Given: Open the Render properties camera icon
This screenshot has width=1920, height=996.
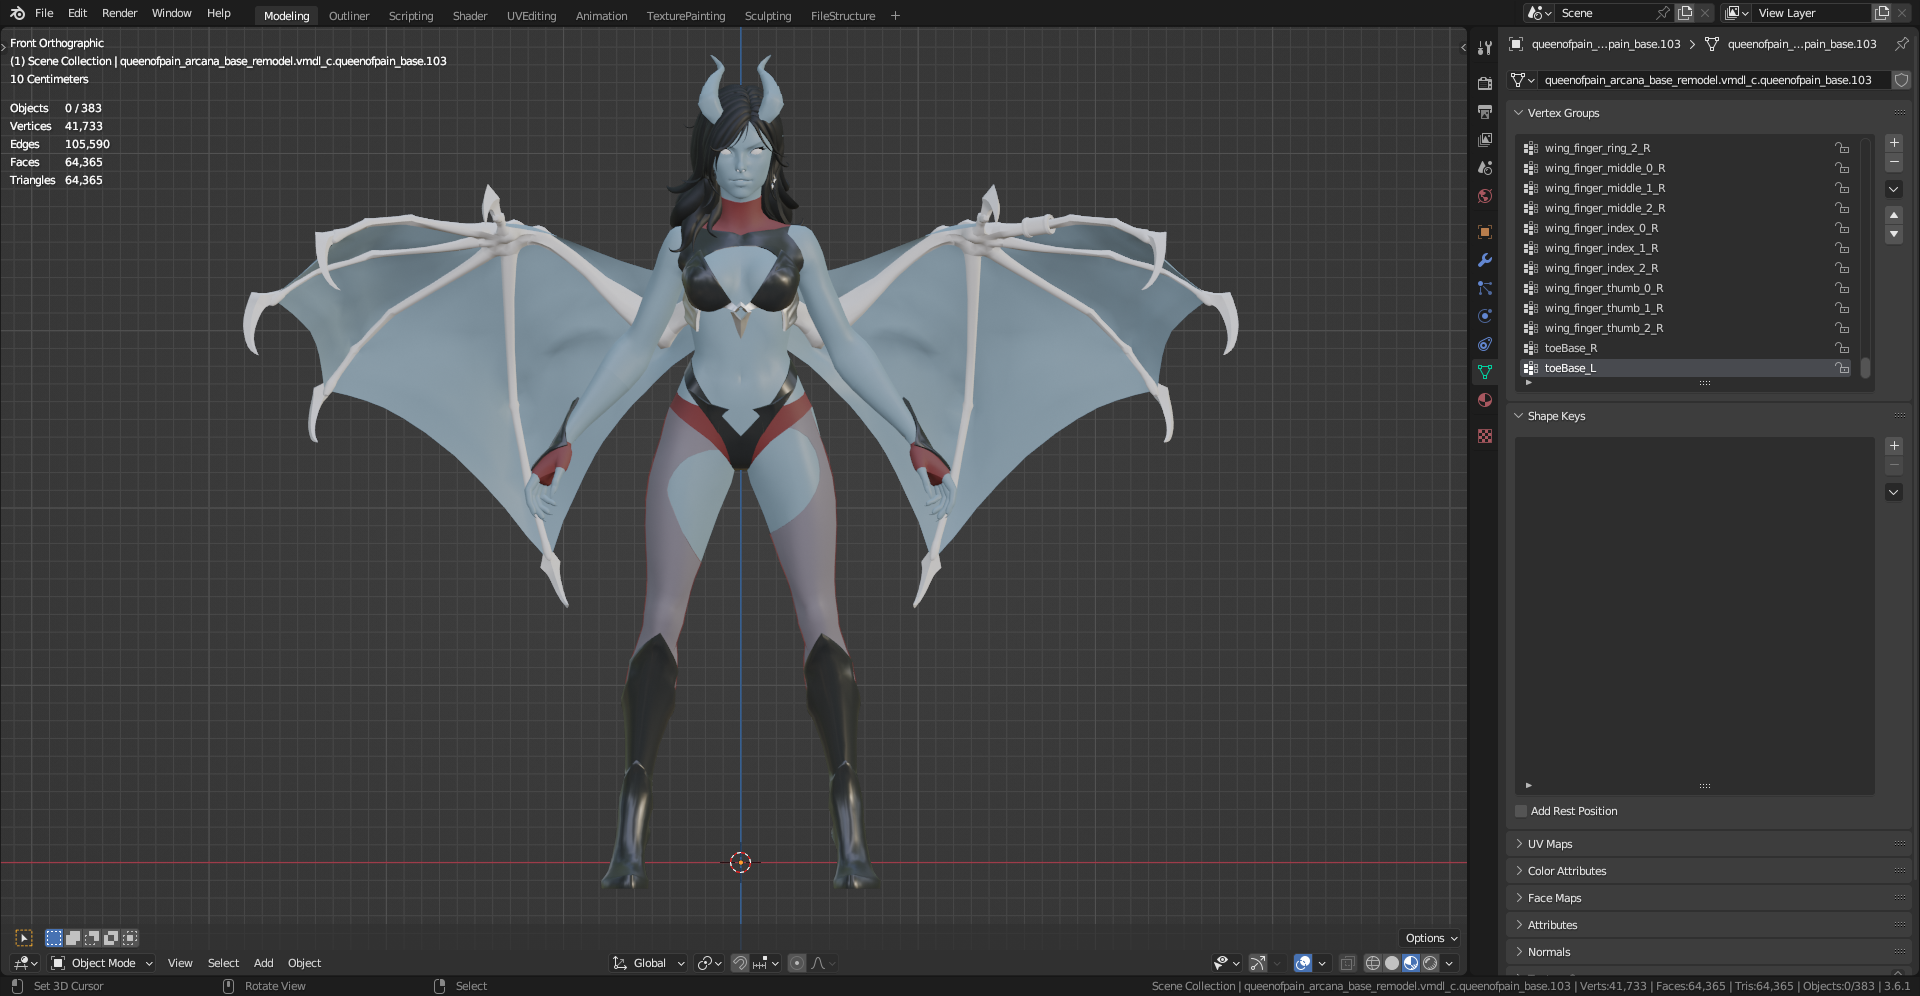Looking at the screenshot, I should pyautogui.click(x=1485, y=84).
